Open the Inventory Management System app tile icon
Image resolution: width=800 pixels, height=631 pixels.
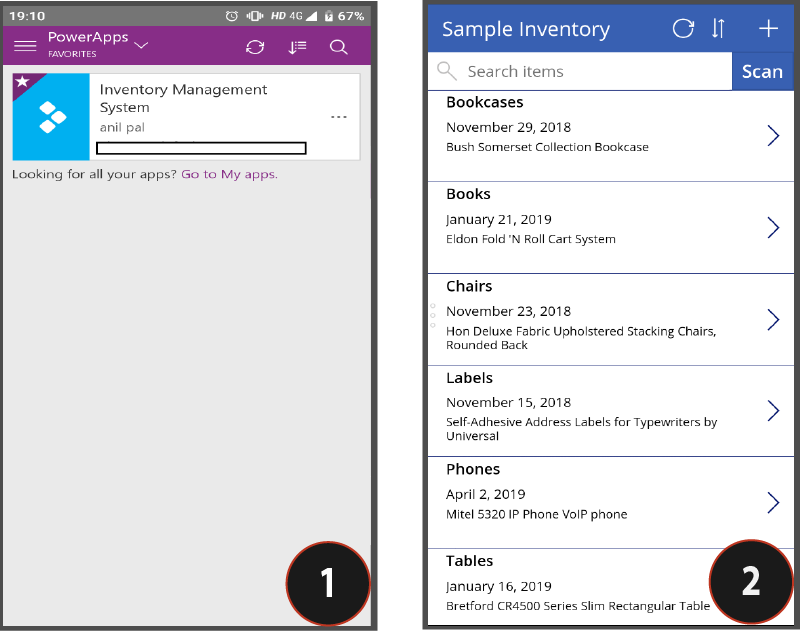click(51, 117)
